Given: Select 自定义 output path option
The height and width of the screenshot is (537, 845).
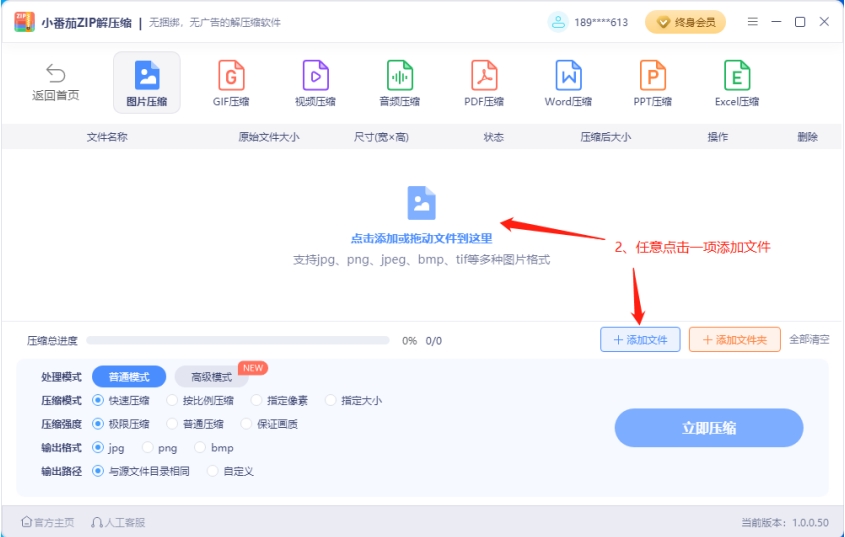Looking at the screenshot, I should (213, 471).
